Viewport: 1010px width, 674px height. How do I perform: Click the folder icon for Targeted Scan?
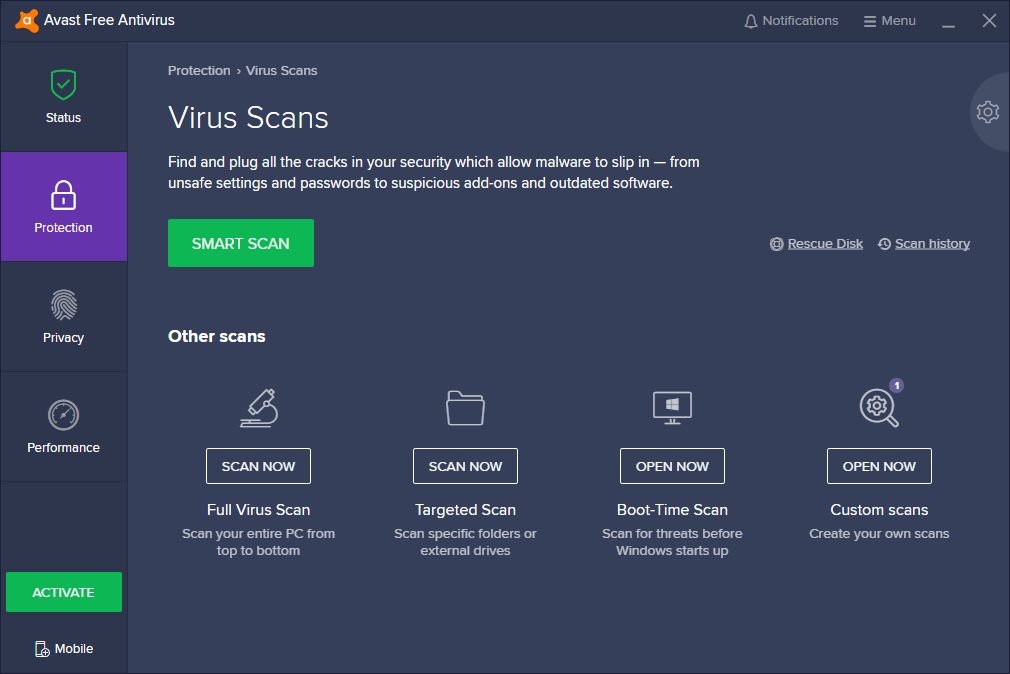[465, 408]
